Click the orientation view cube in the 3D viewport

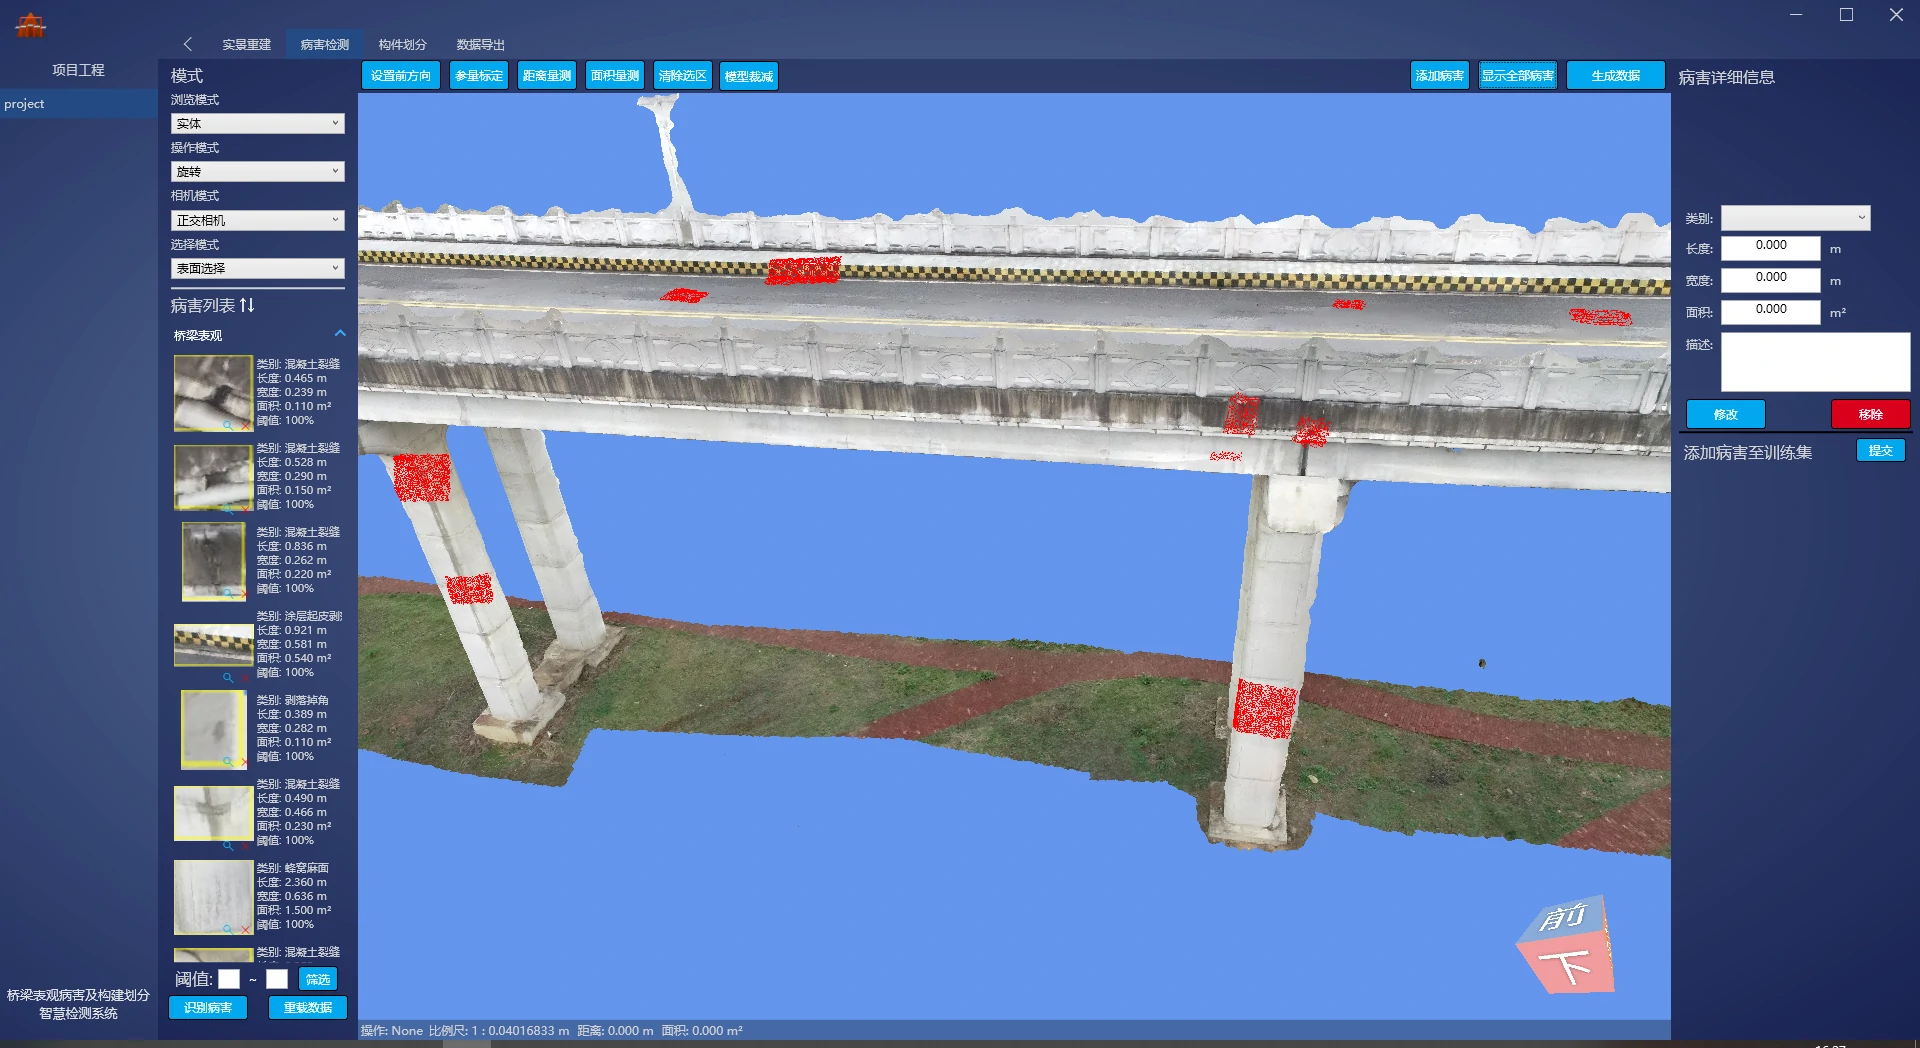pyautogui.click(x=1566, y=945)
